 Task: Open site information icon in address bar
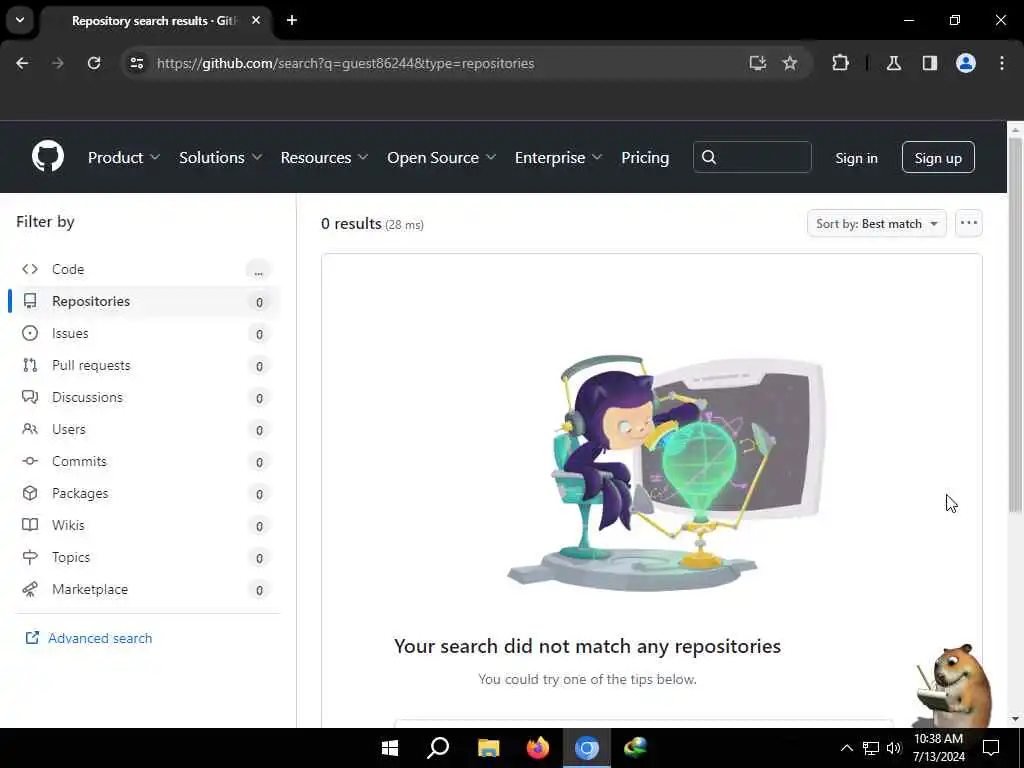point(136,63)
